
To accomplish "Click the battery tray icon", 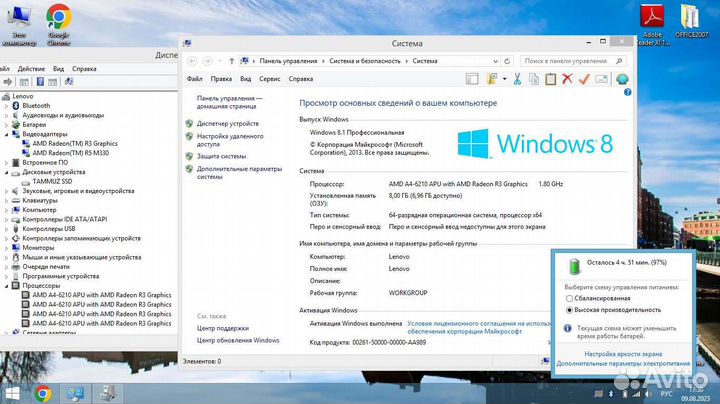I will (x=624, y=394).
